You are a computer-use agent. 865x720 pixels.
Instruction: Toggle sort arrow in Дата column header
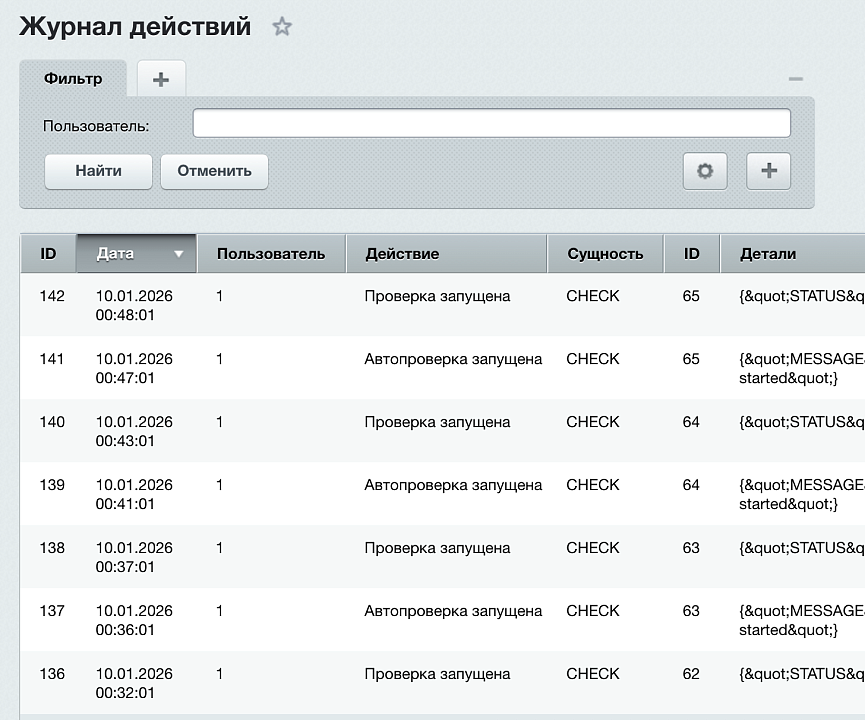click(178, 254)
